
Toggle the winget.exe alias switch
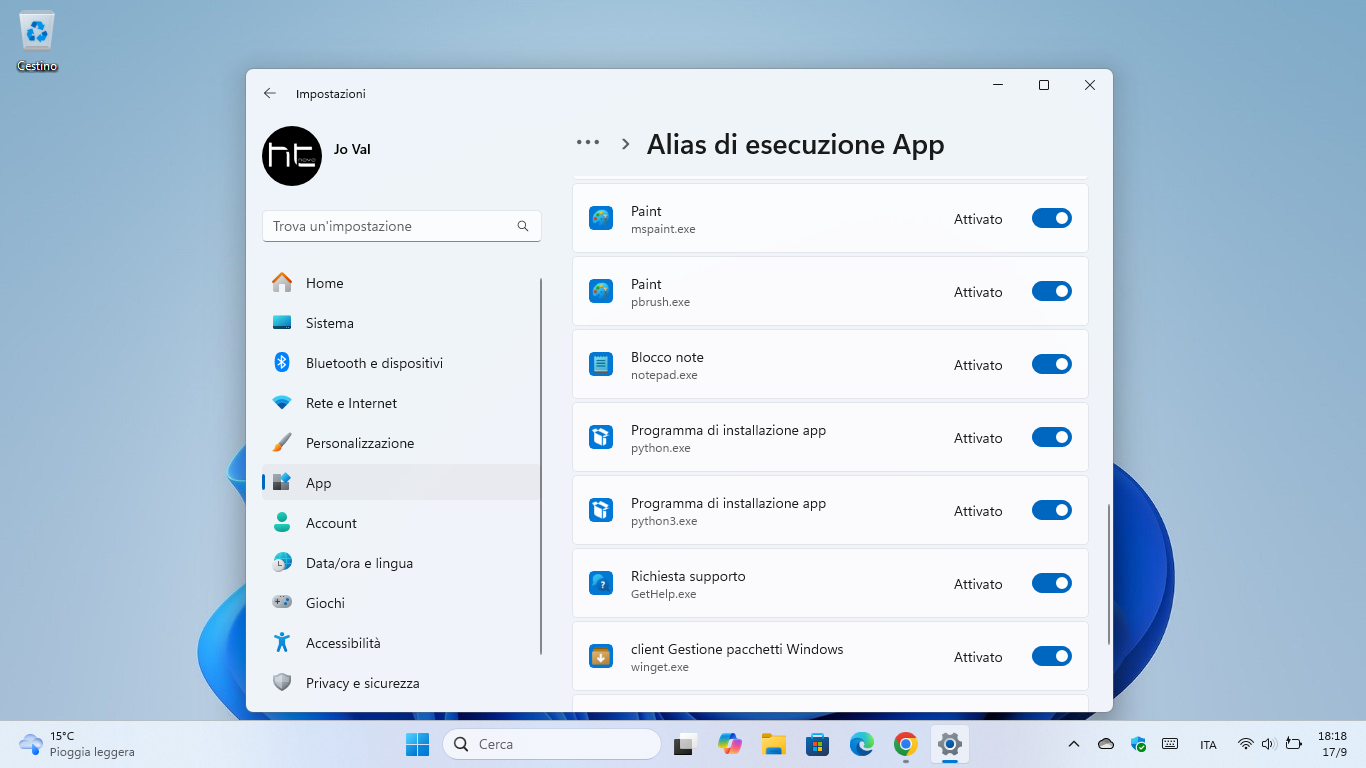(x=1052, y=656)
